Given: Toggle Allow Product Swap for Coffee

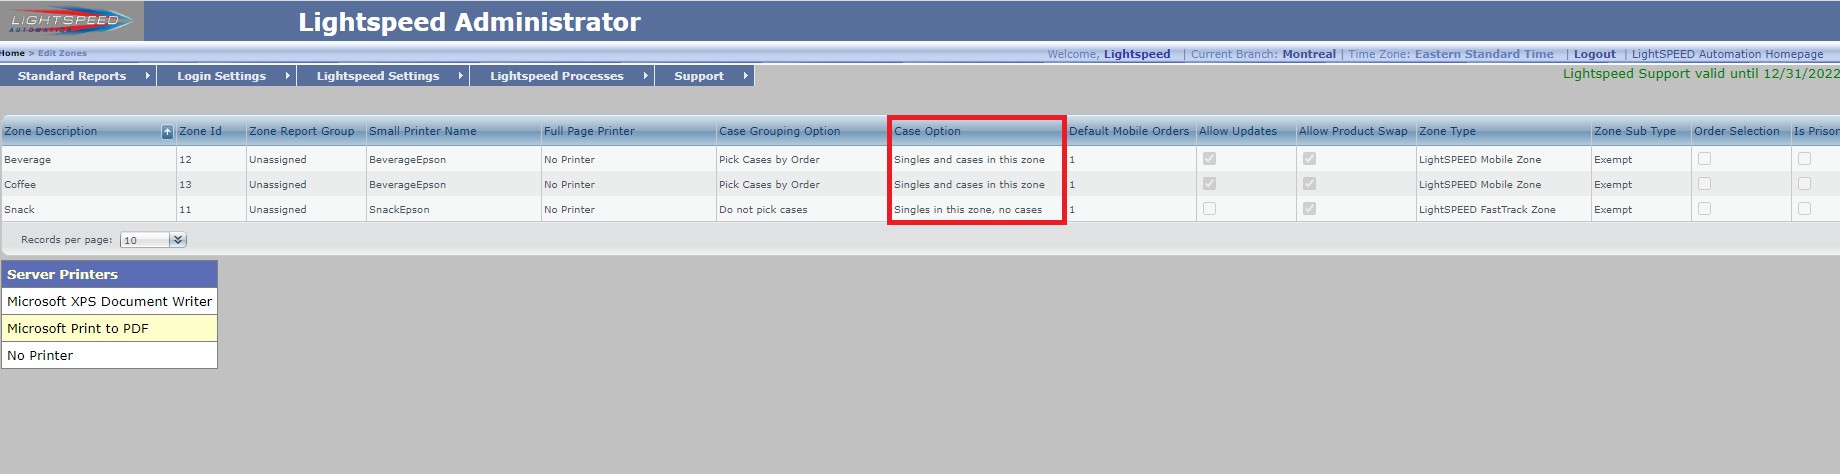Looking at the screenshot, I should point(1309,184).
